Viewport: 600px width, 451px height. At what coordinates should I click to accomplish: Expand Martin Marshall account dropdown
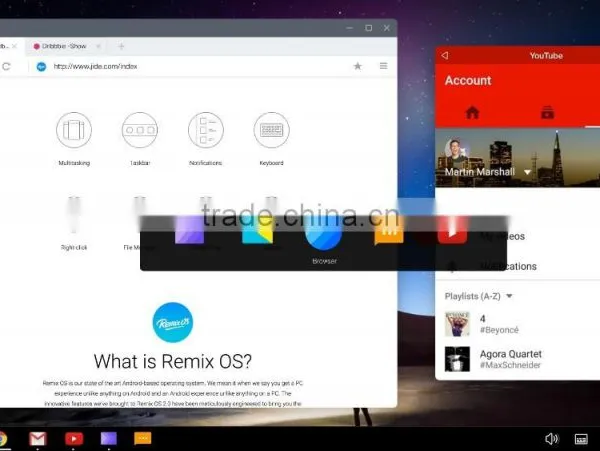point(527,172)
